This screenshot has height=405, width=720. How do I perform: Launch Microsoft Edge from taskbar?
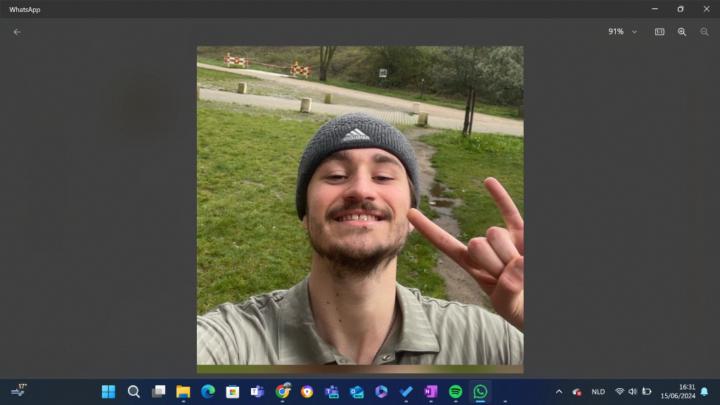click(x=208, y=392)
